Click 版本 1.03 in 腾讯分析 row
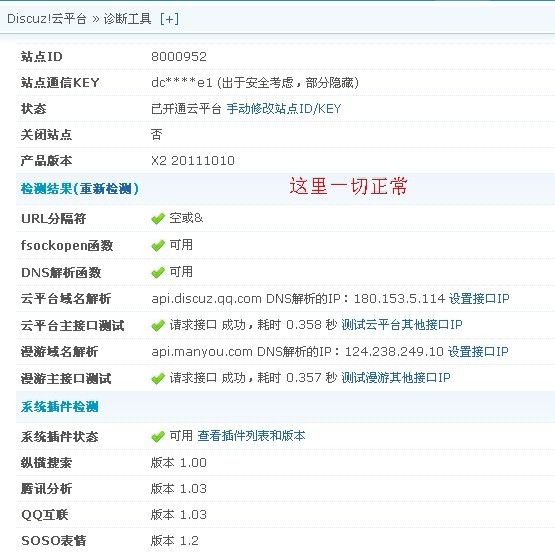The height and width of the screenshot is (557, 555). (x=178, y=488)
